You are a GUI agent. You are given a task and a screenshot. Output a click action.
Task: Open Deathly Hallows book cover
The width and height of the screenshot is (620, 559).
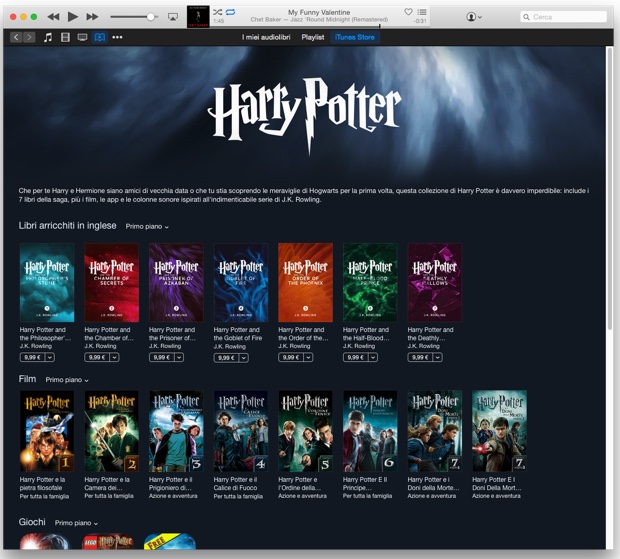[x=435, y=283]
